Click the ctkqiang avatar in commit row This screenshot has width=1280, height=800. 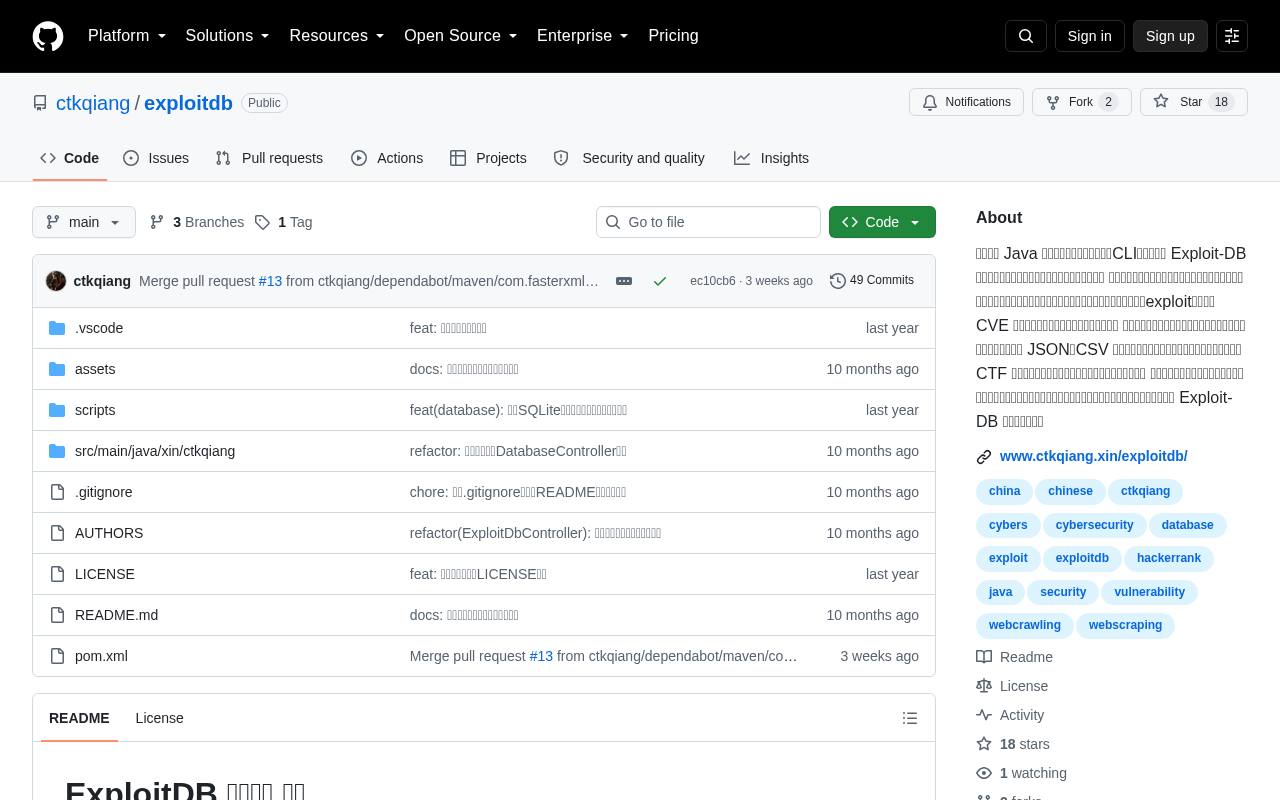[56, 281]
